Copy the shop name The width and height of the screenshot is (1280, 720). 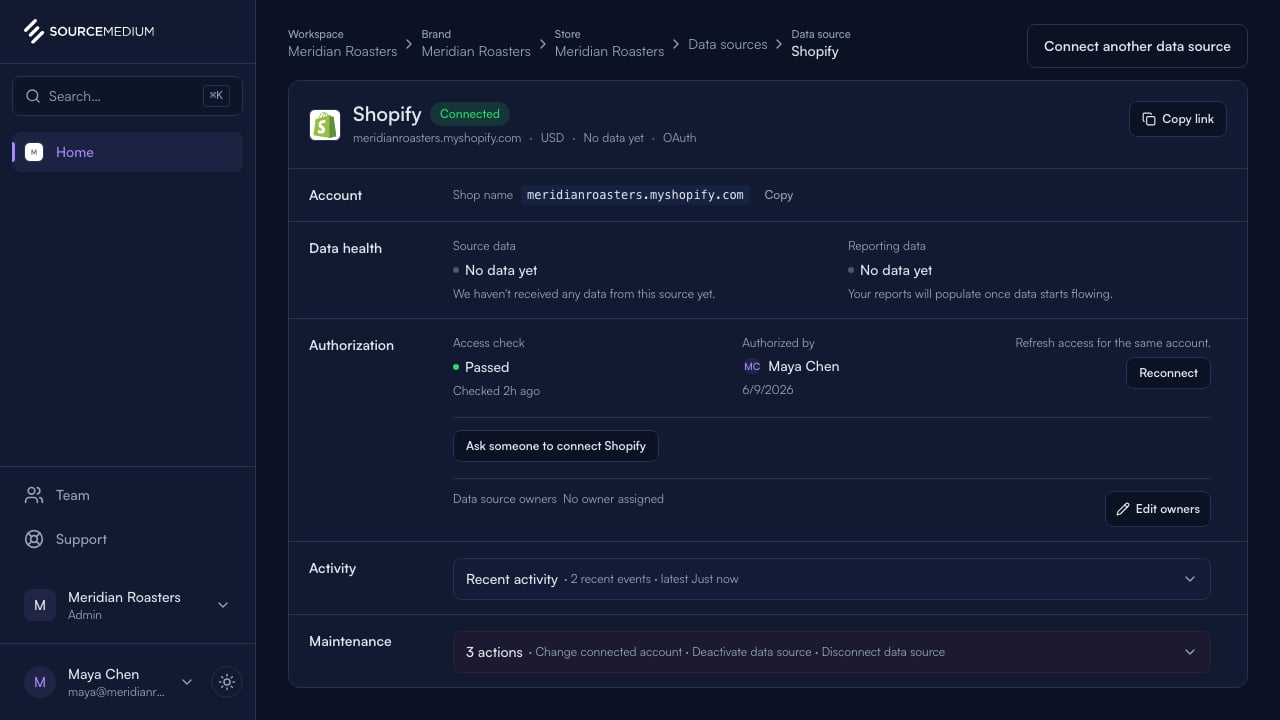tap(778, 195)
